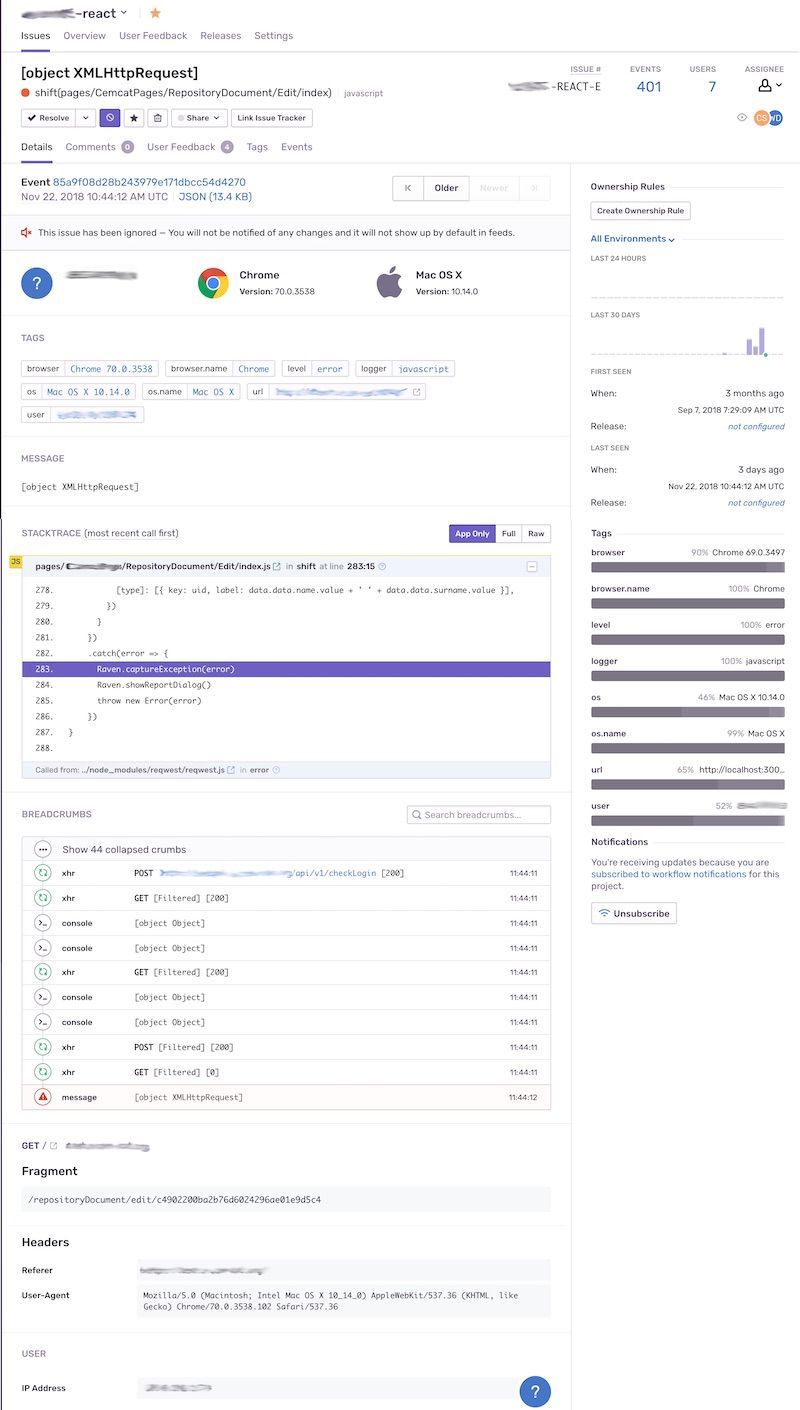Switch to the Overview tab
800x1410 pixels.
pyautogui.click(x=85, y=35)
